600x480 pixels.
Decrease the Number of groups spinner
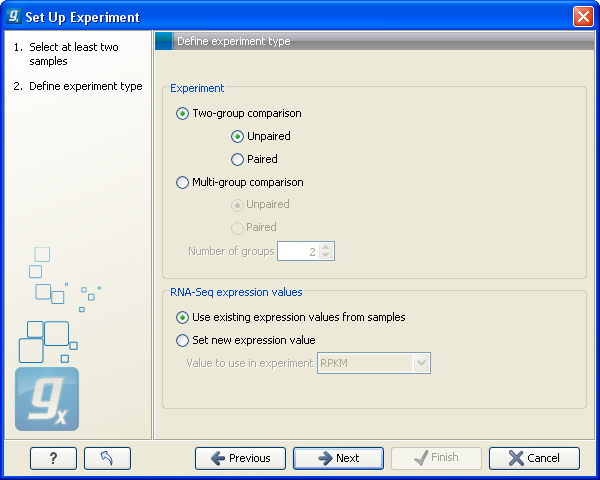point(326,255)
